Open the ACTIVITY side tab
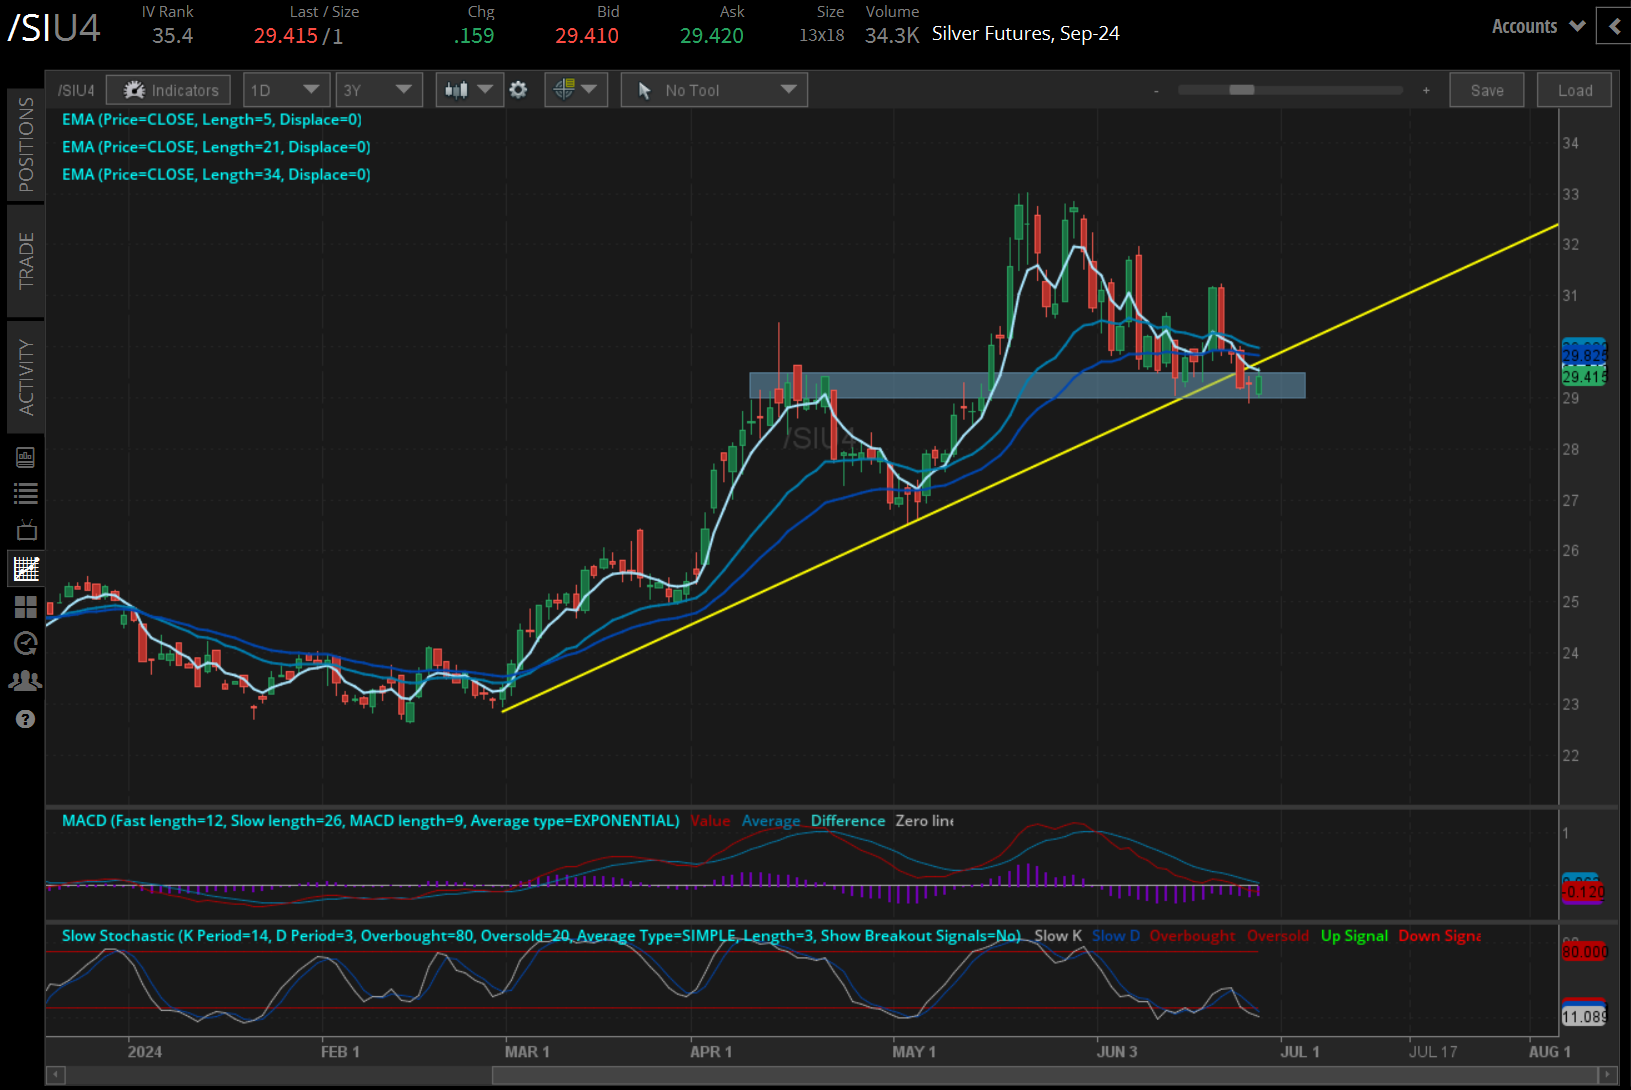Image resolution: width=1631 pixels, height=1090 pixels. 26,377
